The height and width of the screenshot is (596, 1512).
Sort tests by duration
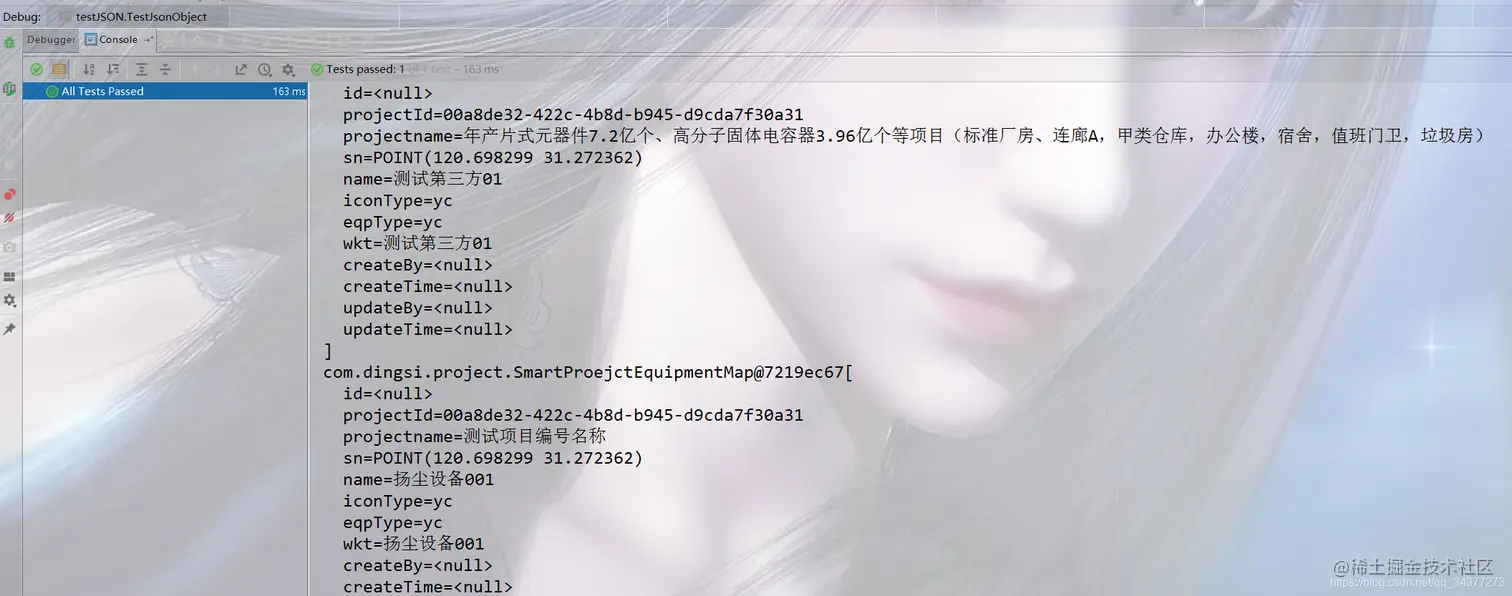pos(113,69)
